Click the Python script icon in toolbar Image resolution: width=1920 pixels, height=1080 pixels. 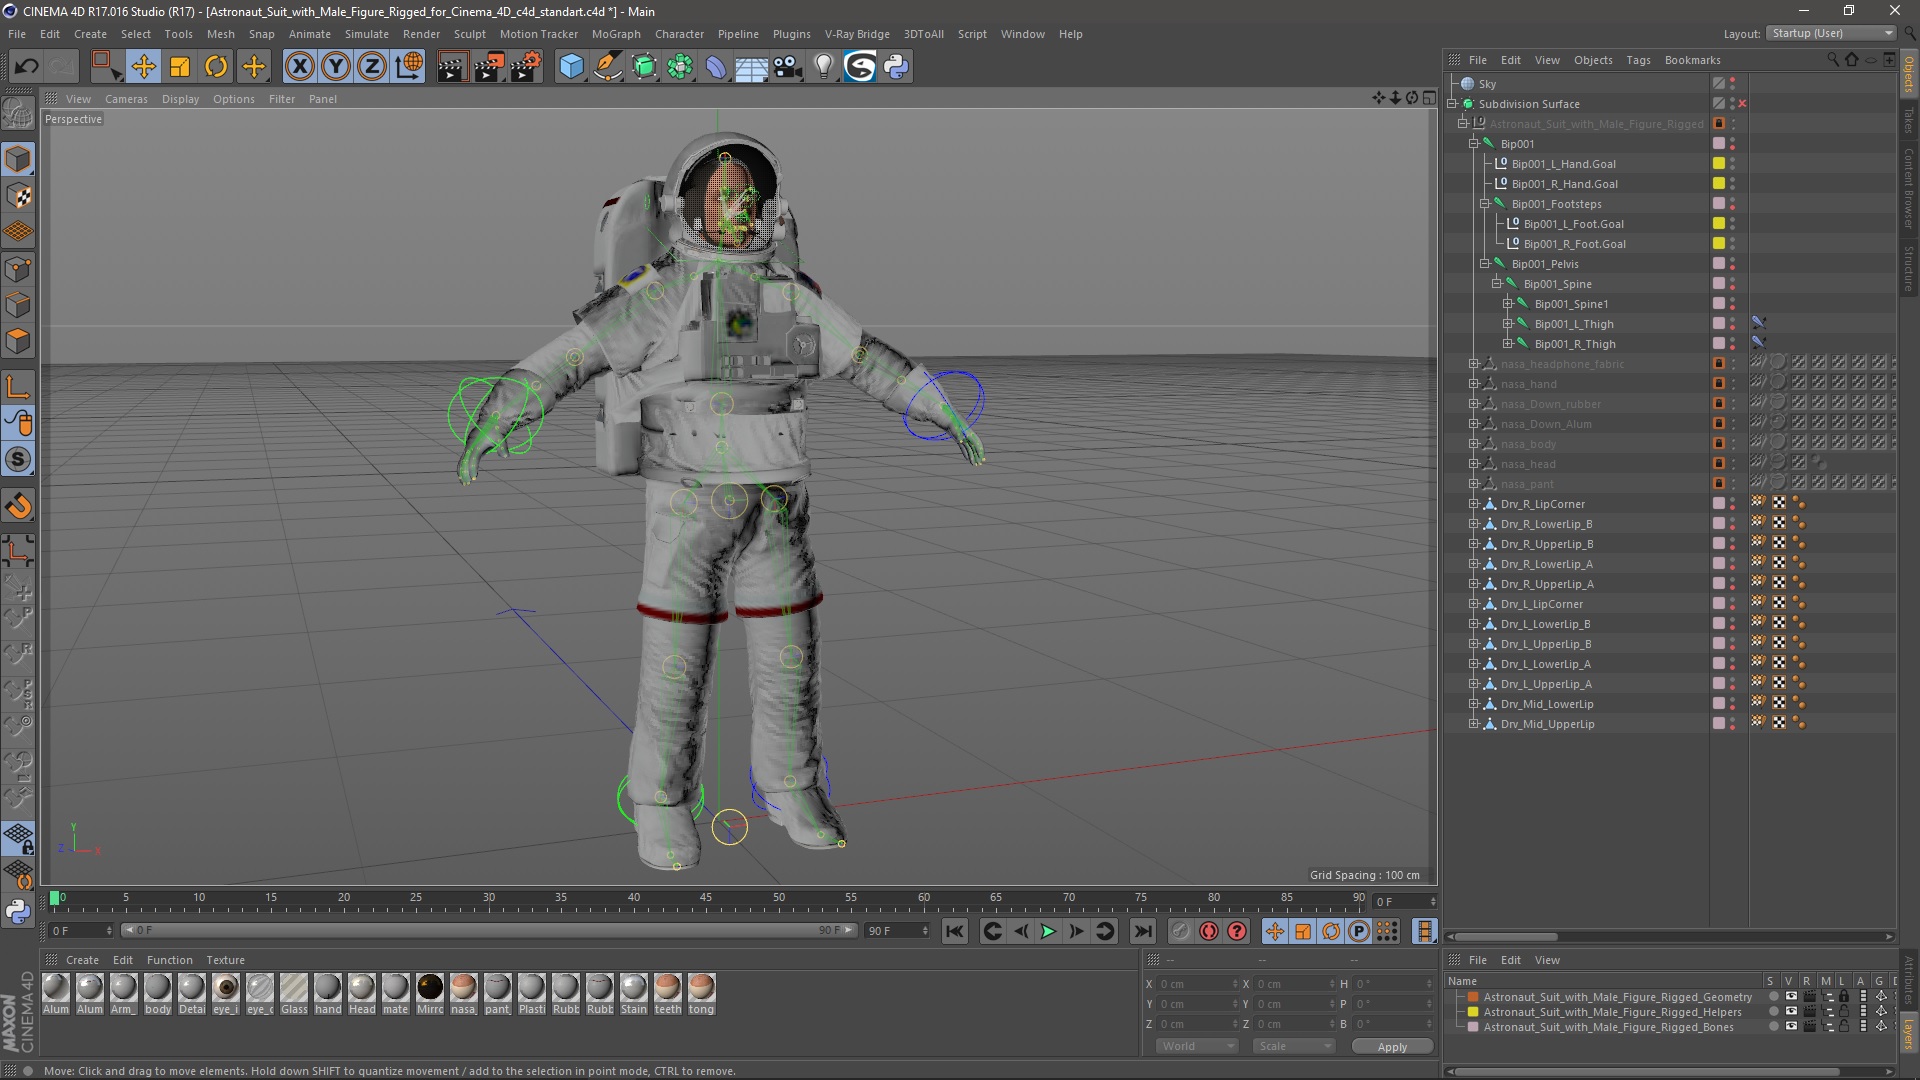point(897,67)
